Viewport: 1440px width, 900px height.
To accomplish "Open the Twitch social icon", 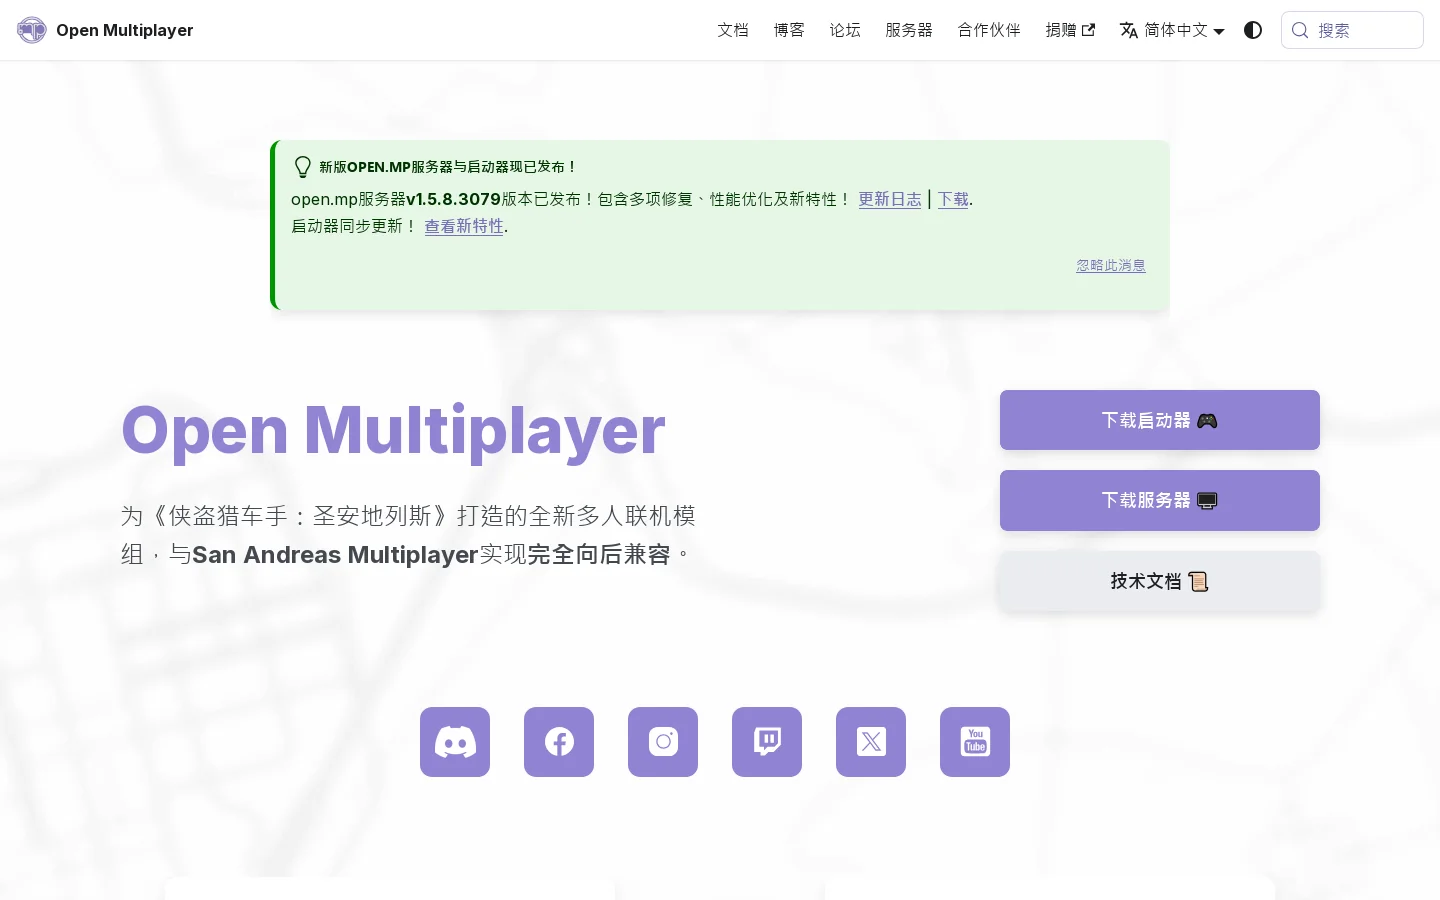I will (767, 742).
